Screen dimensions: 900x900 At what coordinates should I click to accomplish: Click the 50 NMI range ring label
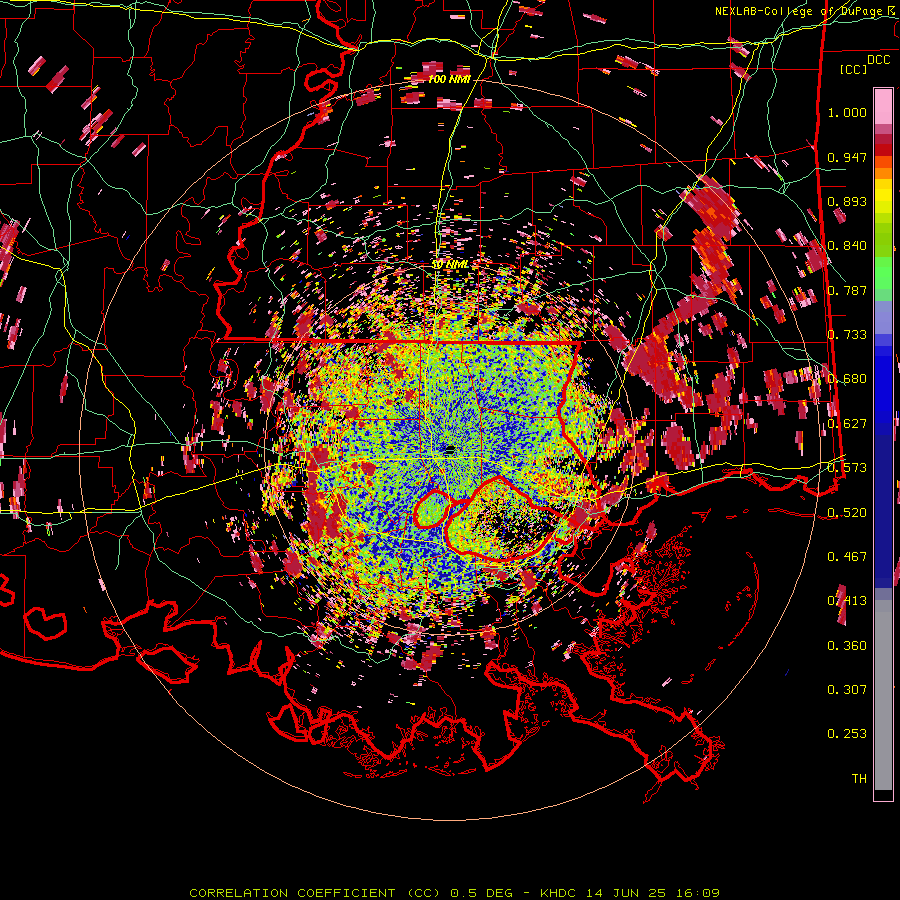[x=449, y=265]
